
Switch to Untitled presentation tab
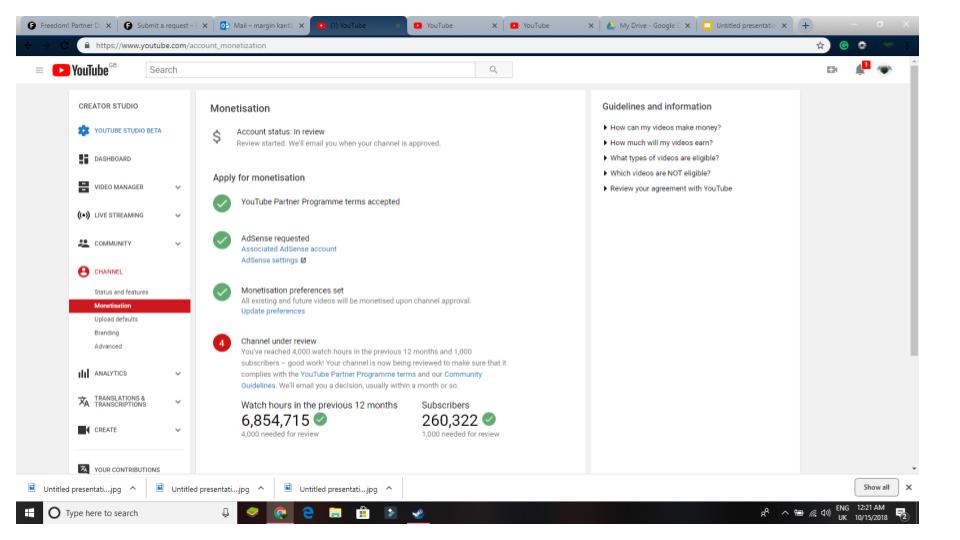coord(743,25)
